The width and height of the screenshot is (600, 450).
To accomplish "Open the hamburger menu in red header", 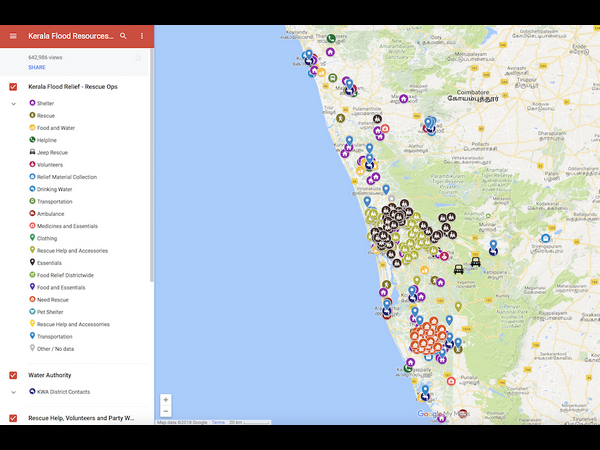I will (13, 36).
